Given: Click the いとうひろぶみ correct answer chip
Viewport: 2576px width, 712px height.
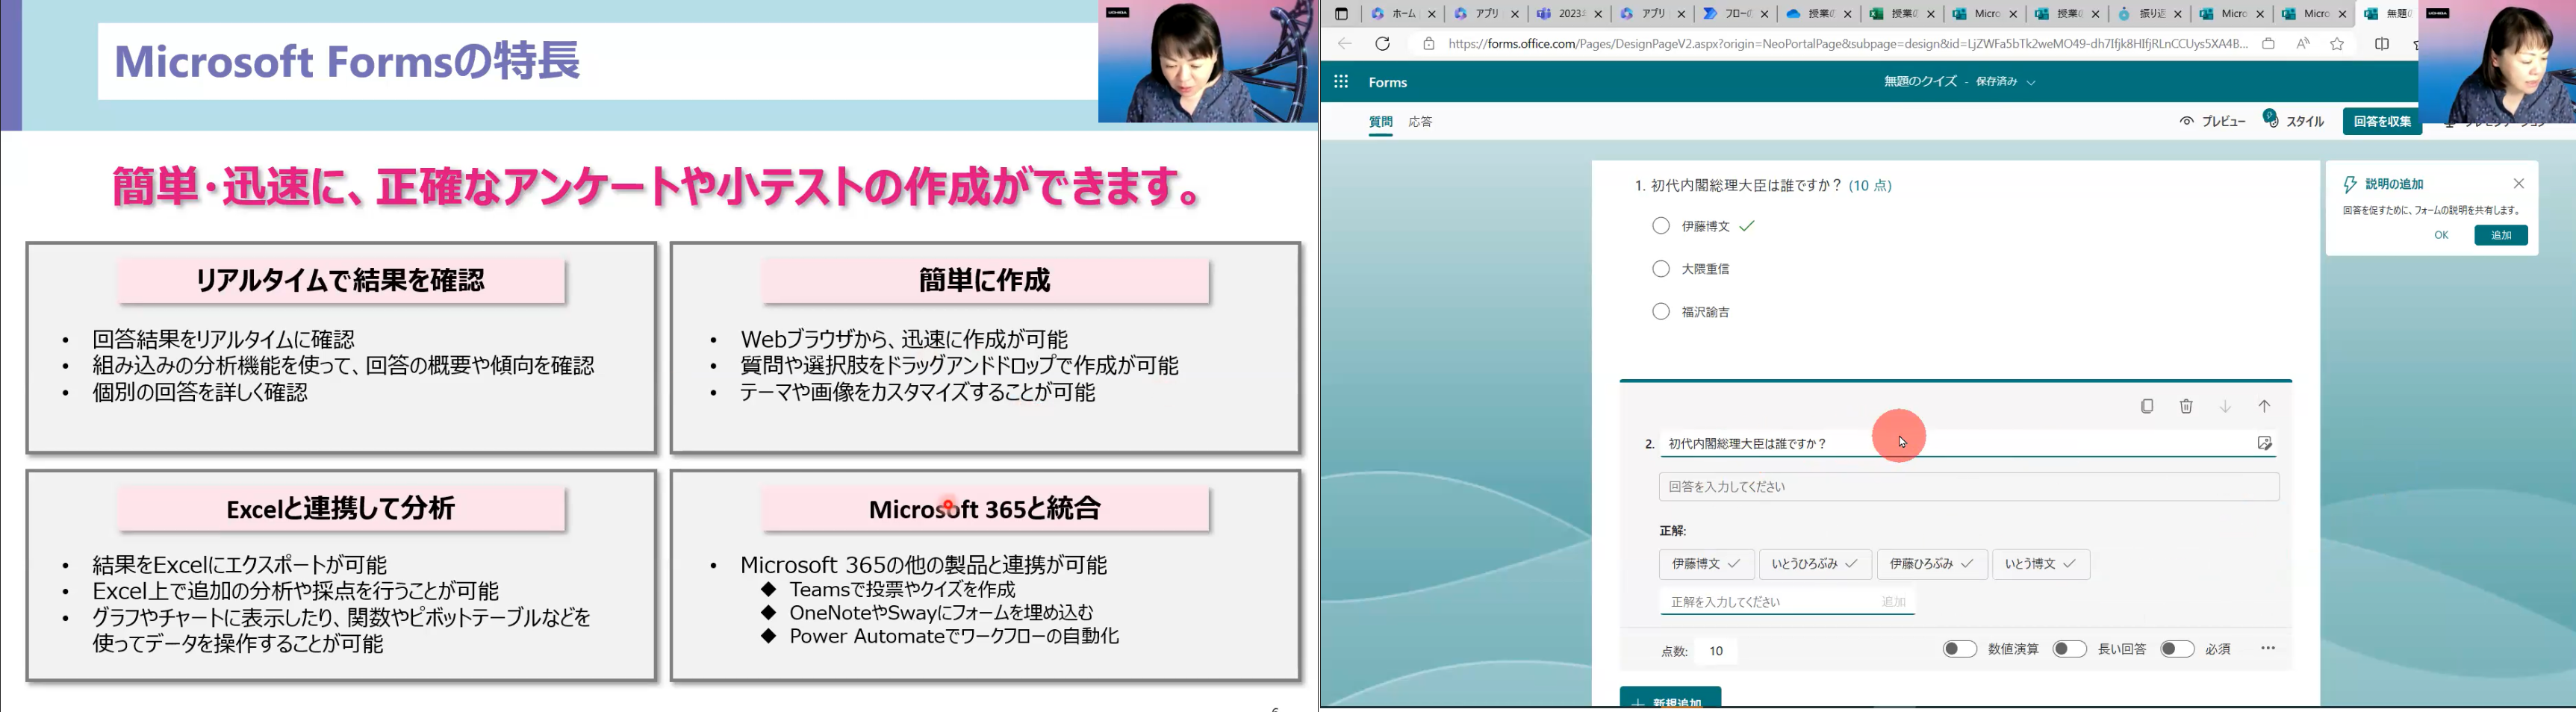Looking at the screenshot, I should pyautogui.click(x=1815, y=564).
